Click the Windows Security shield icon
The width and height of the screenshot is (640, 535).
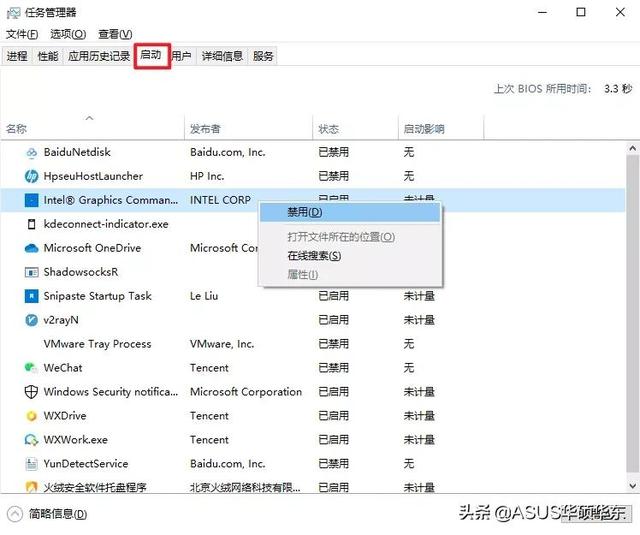point(31,392)
